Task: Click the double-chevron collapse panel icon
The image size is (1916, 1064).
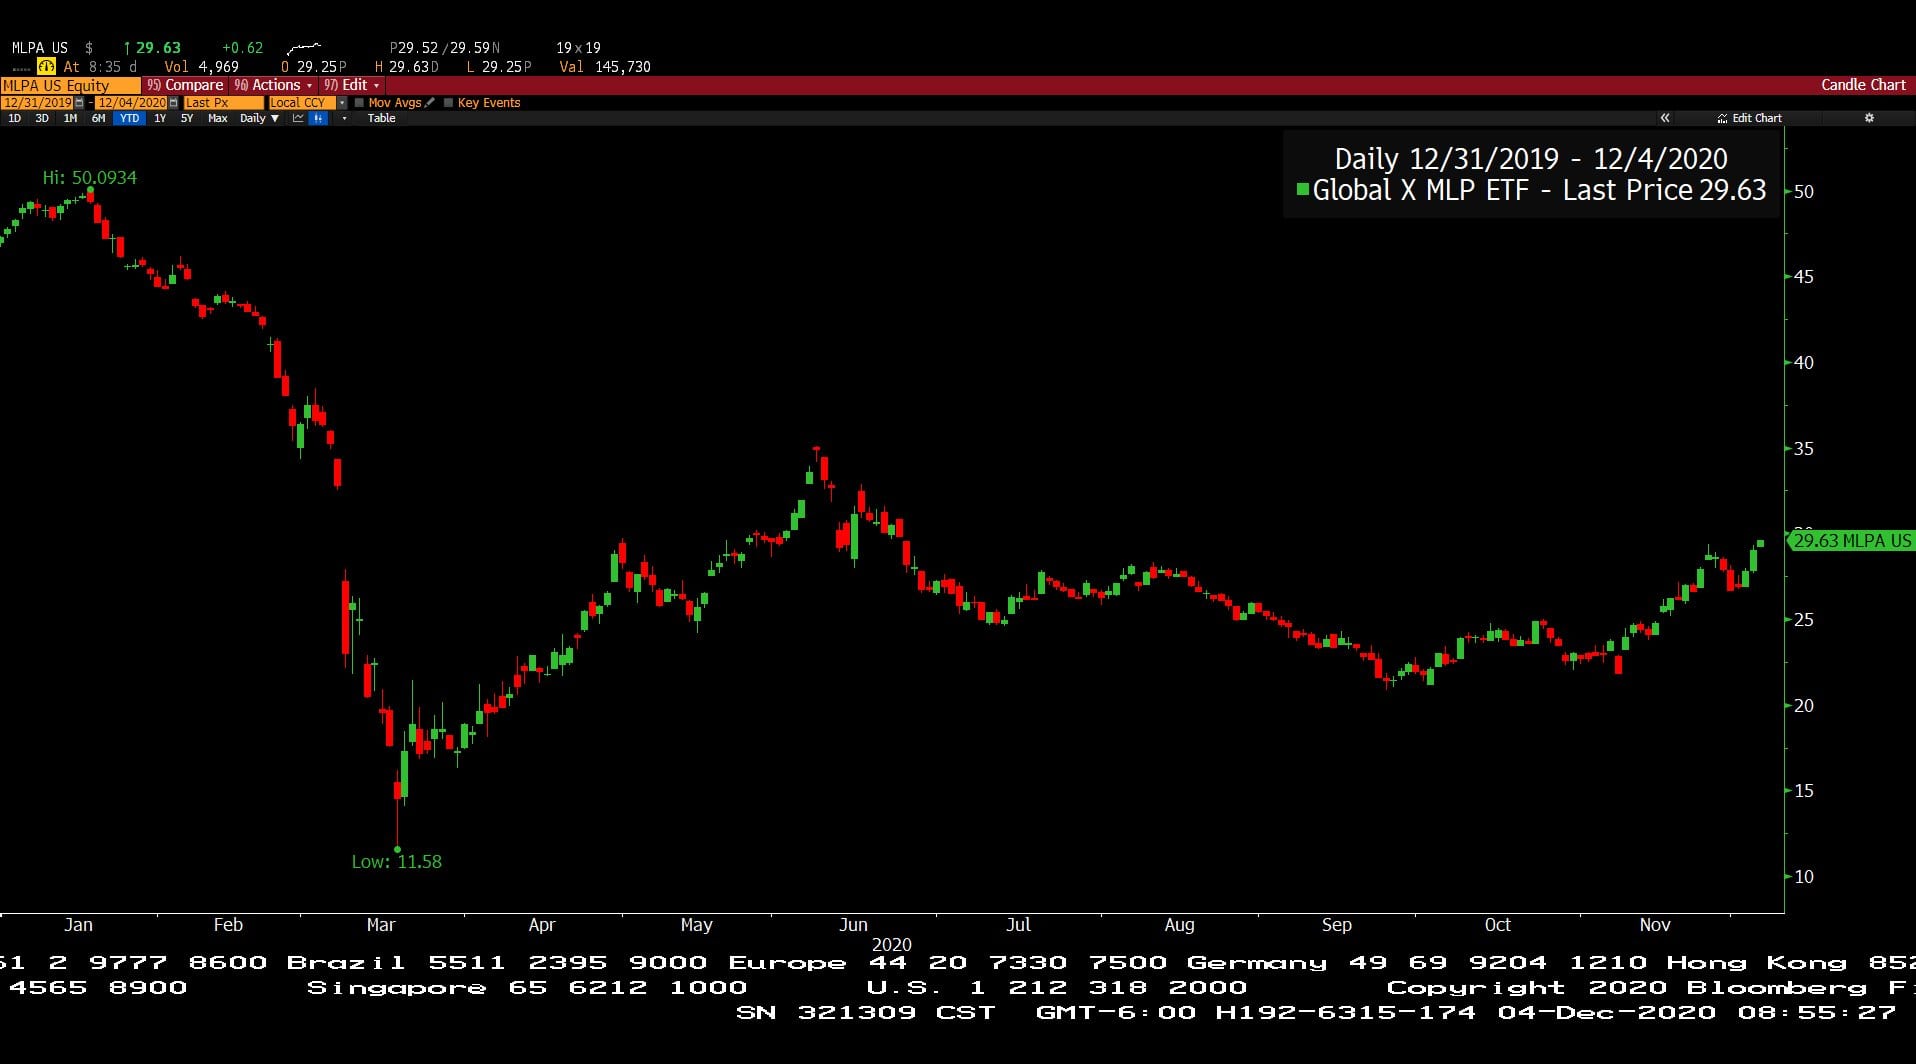Action: click(x=1665, y=118)
